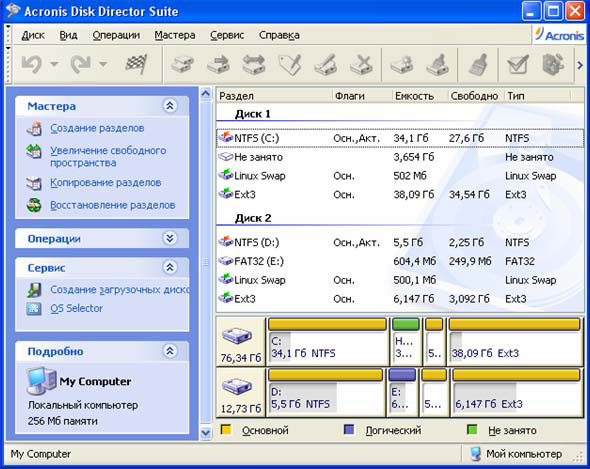Click the create partition disk toolbar icon
This screenshot has height=469, width=590.
pos(182,64)
